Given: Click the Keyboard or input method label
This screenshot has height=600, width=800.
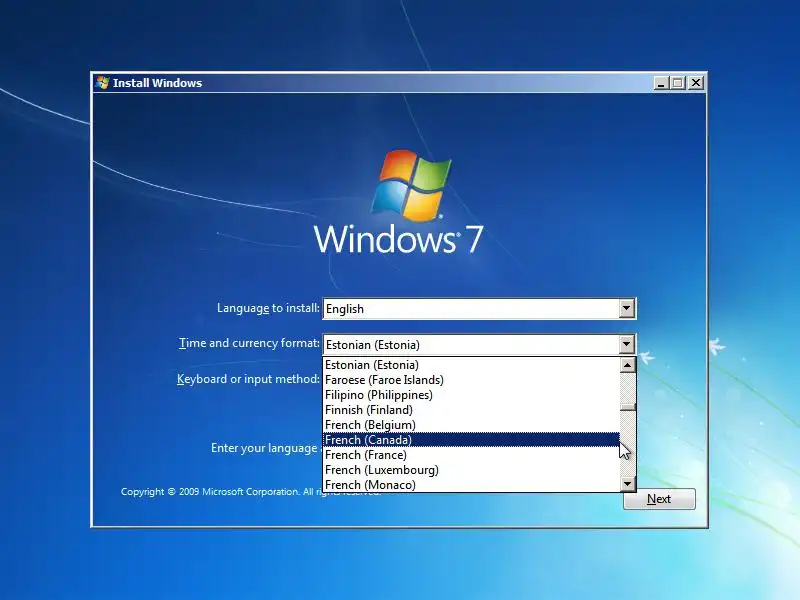Looking at the screenshot, I should tap(248, 379).
